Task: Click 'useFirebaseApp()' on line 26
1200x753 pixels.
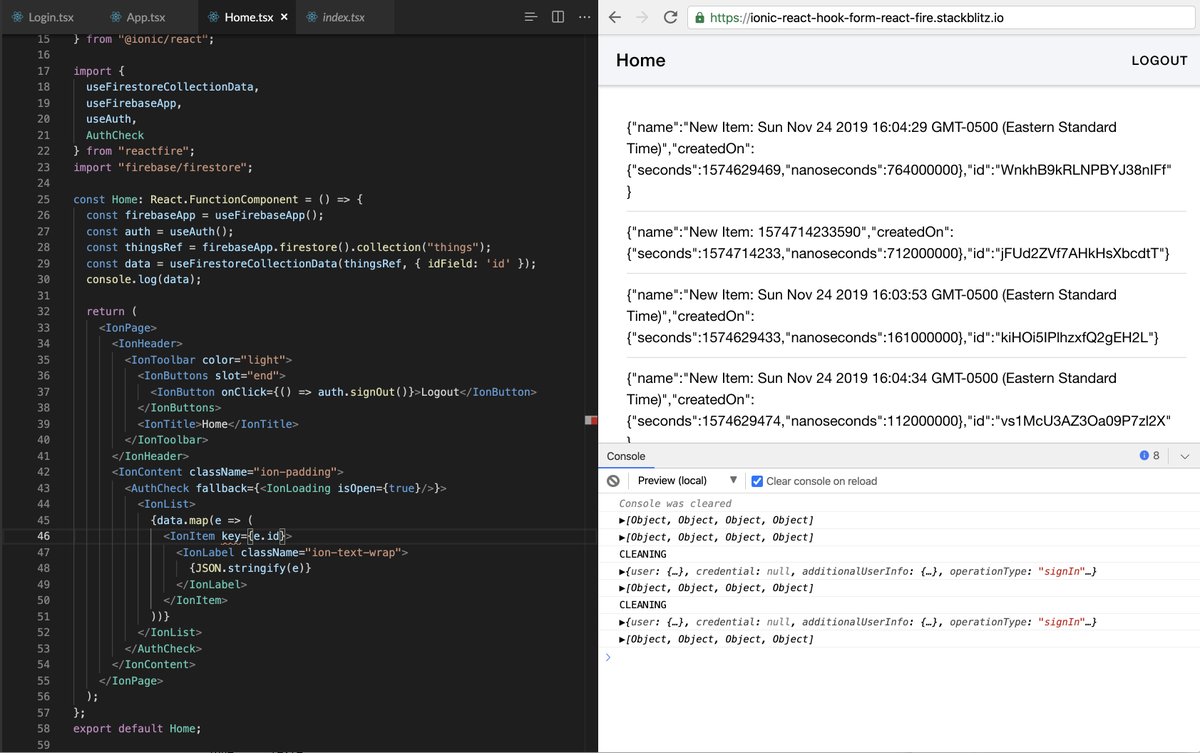Action: tap(267, 215)
